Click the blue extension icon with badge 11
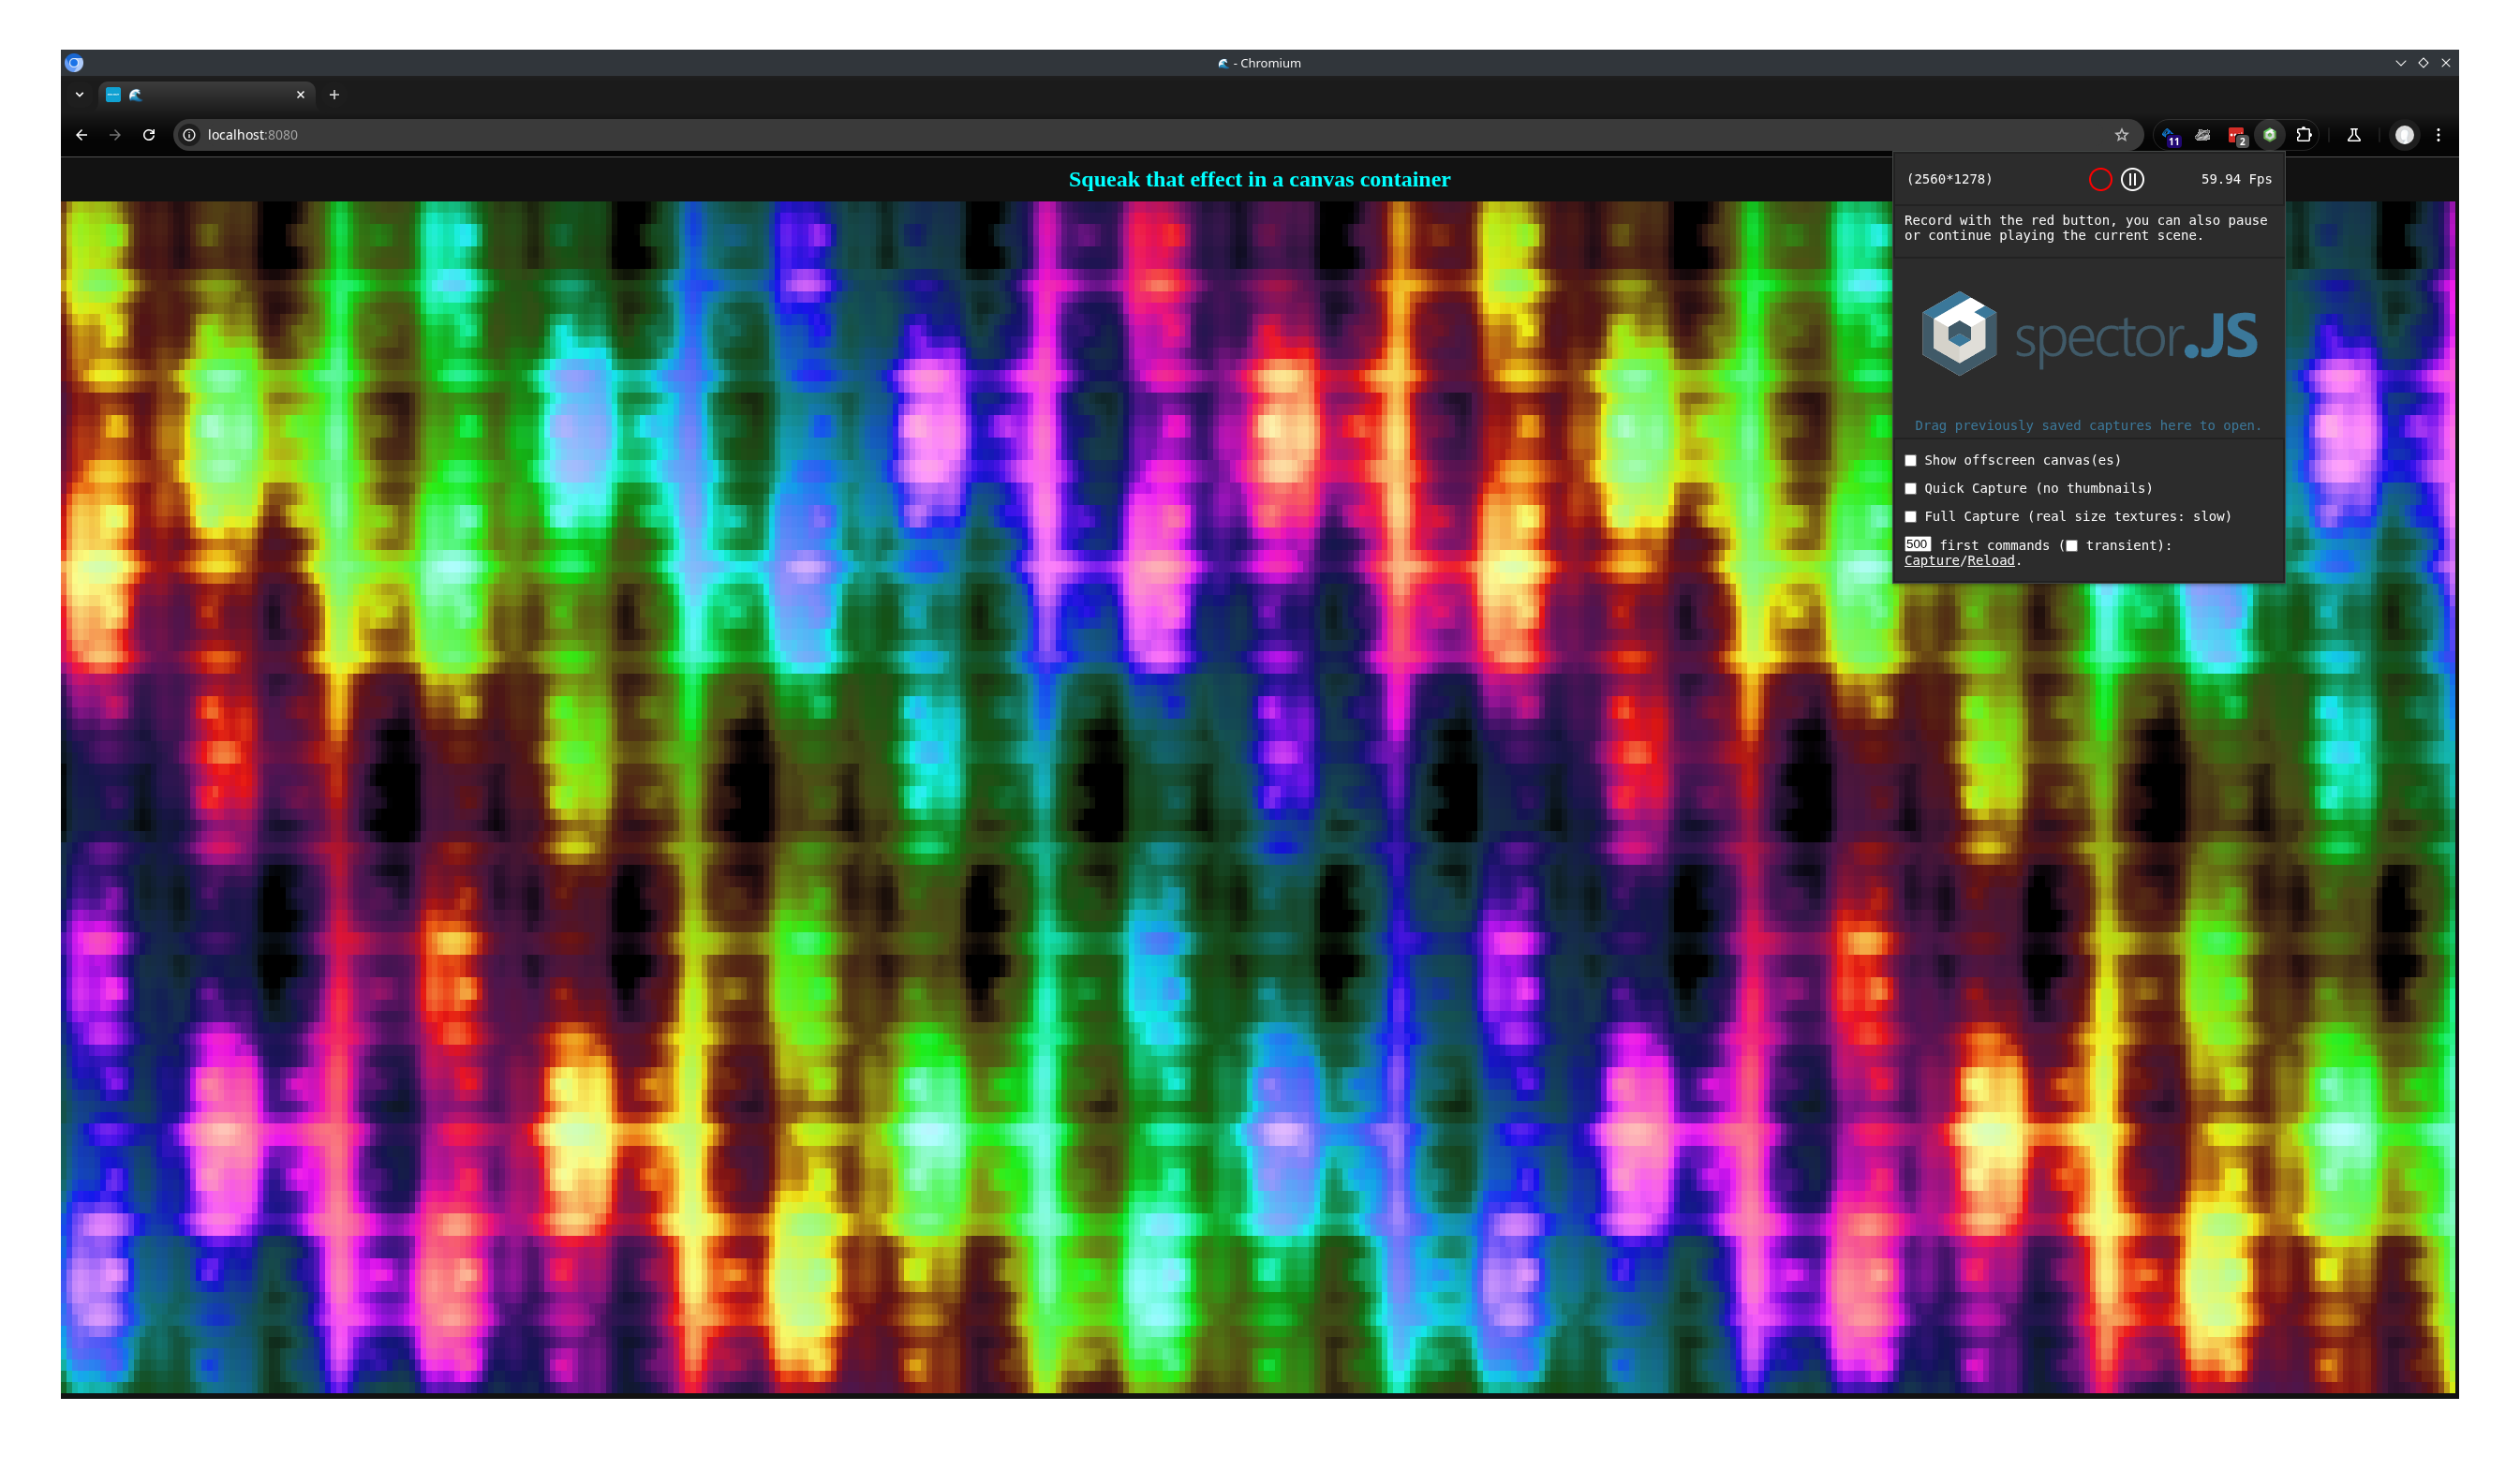 (x=2168, y=135)
